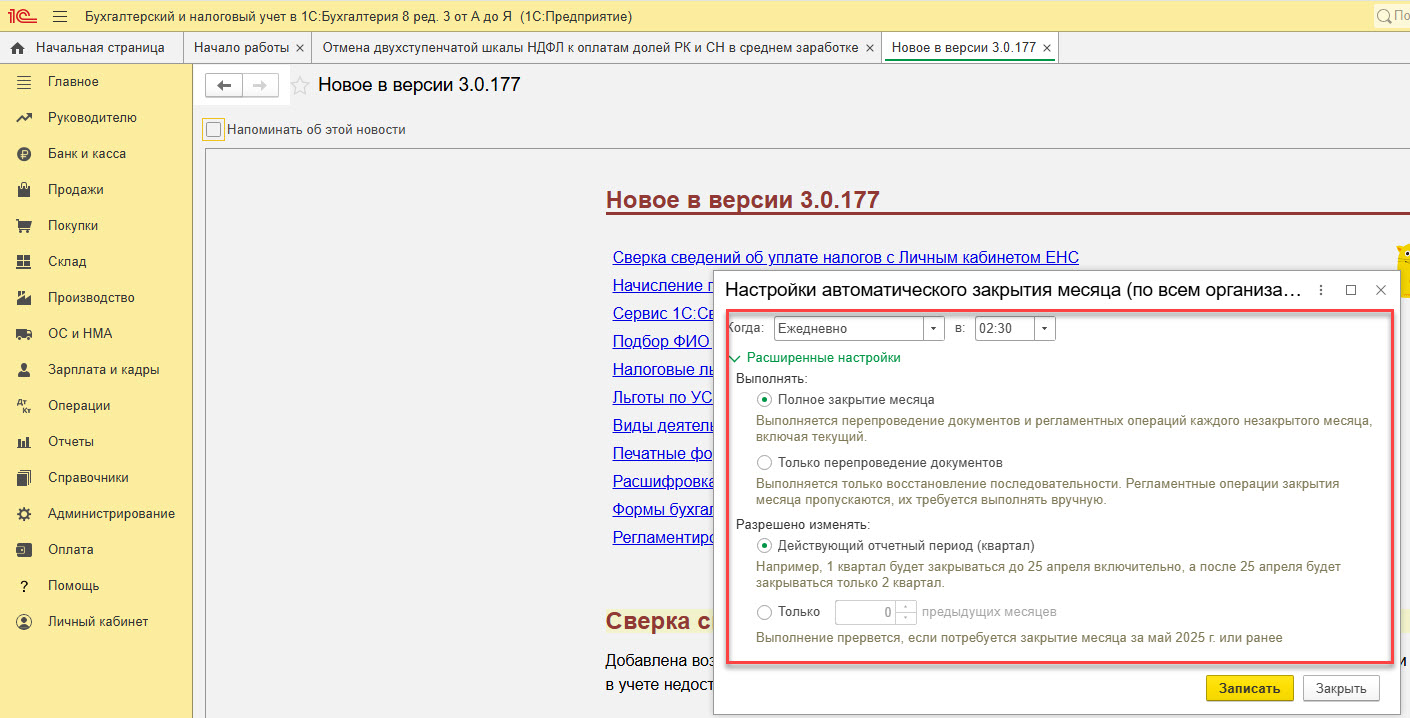This screenshot has height=718, width=1410.
Task: Select the Полное закрытие месяца radio option
Action: 765,399
